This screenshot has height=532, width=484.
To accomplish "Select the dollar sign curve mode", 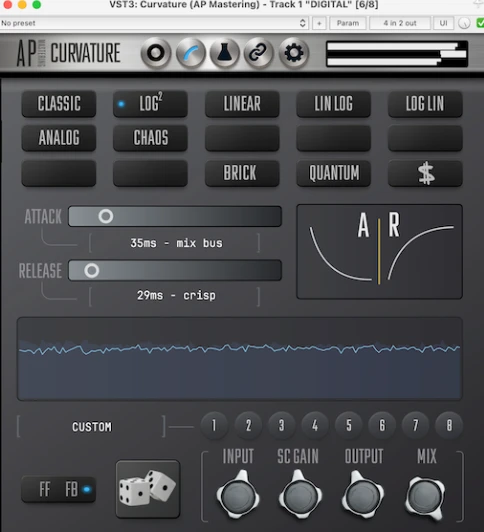I will 425,173.
